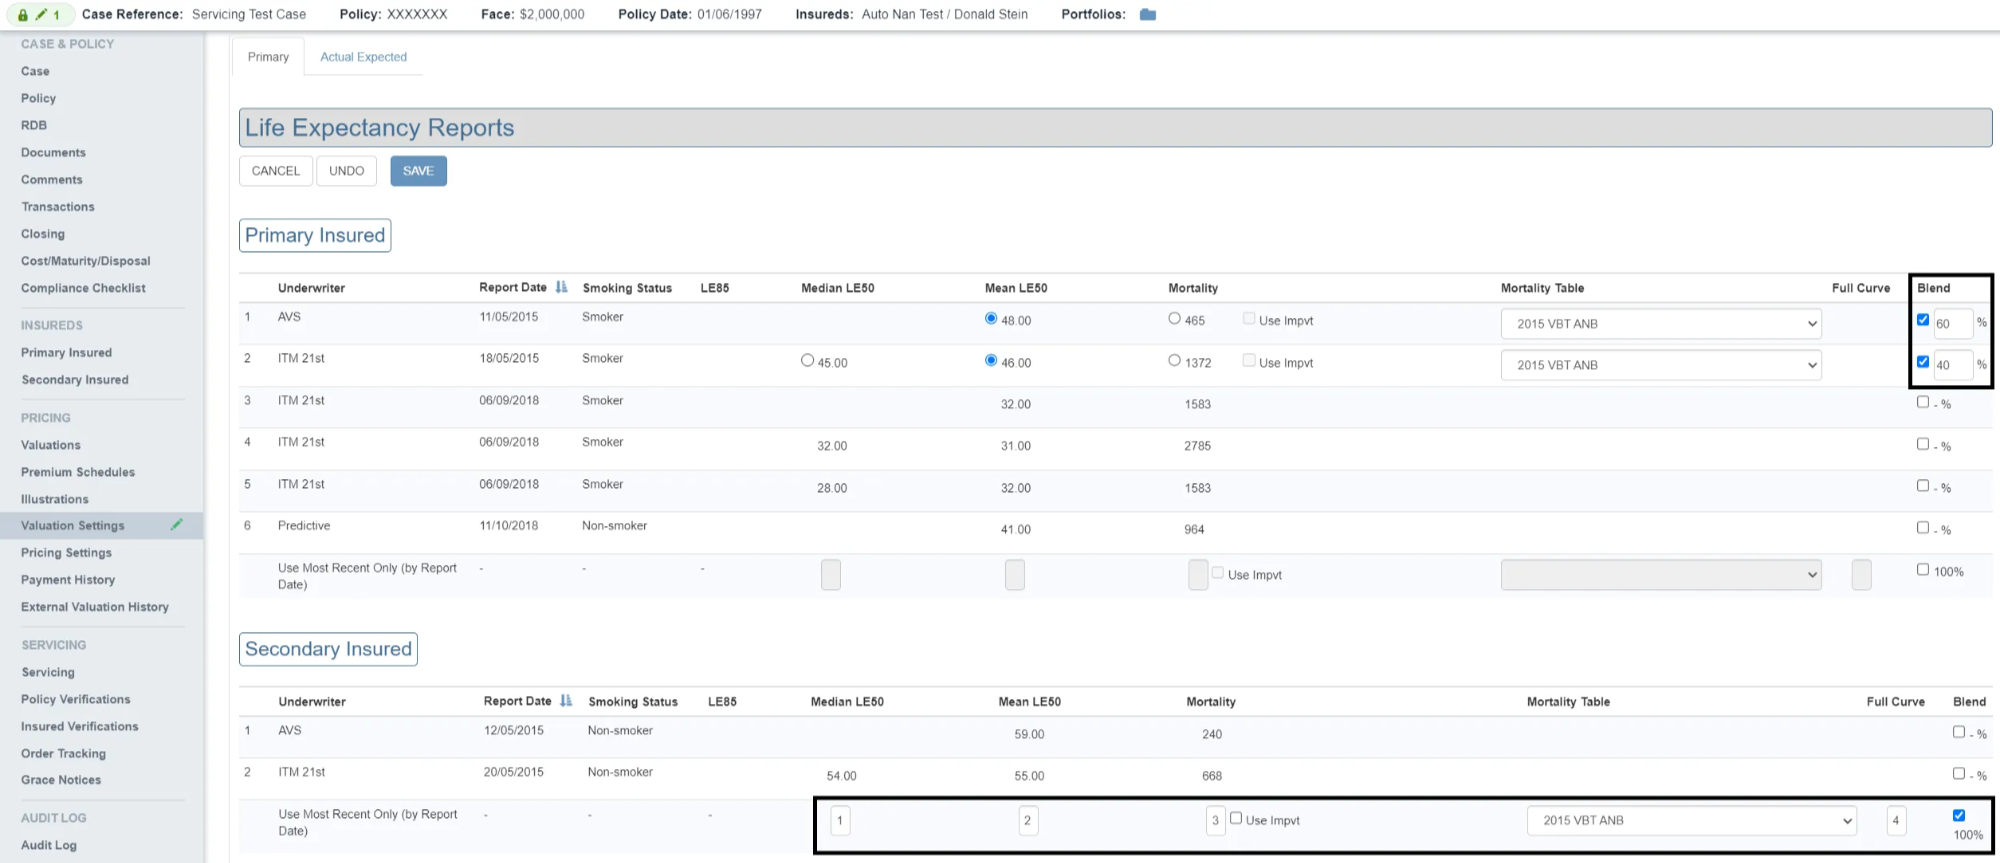Image resolution: width=2000 pixels, height=863 pixels.
Task: Click the pencil icon beside Valuation Settings
Action: coord(177,525)
